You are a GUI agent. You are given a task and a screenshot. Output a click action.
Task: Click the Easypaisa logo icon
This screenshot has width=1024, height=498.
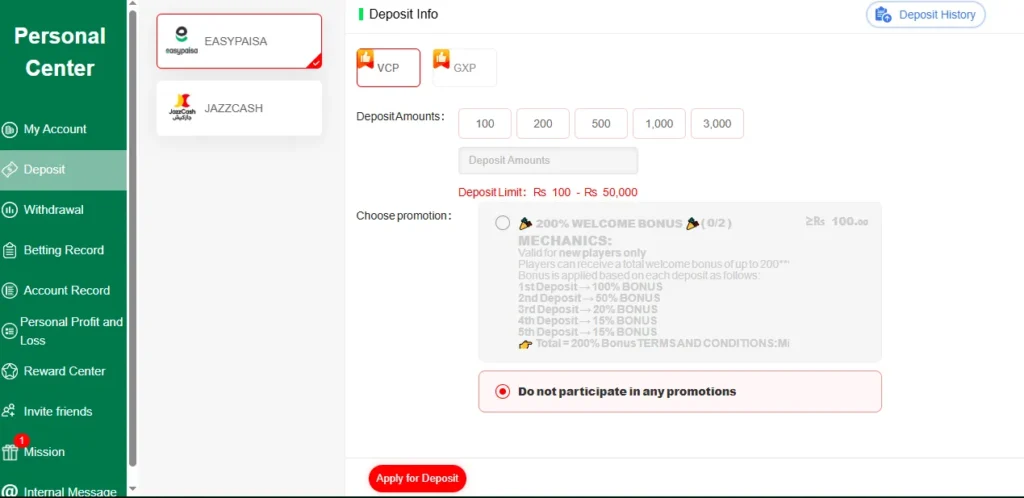pos(182,40)
